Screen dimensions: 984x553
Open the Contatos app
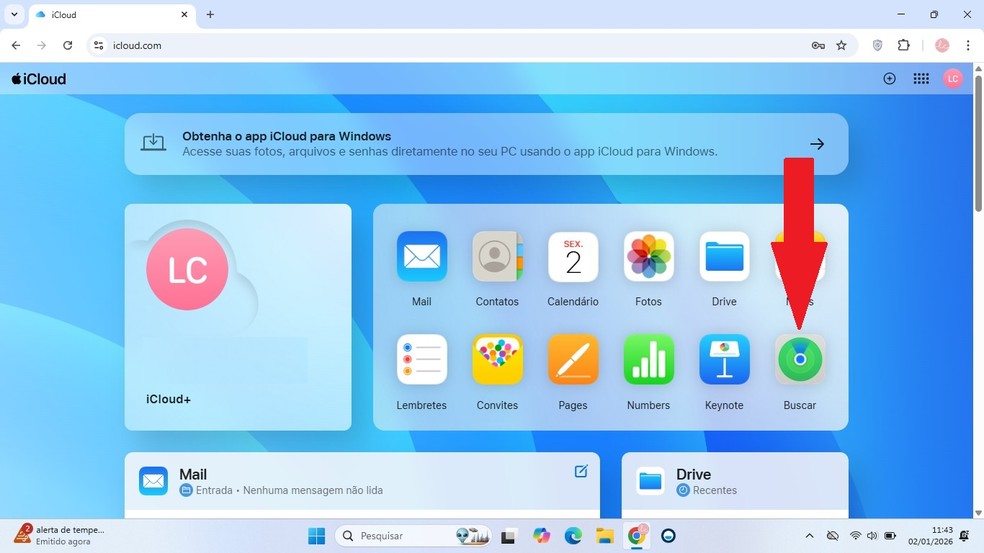coord(497,257)
